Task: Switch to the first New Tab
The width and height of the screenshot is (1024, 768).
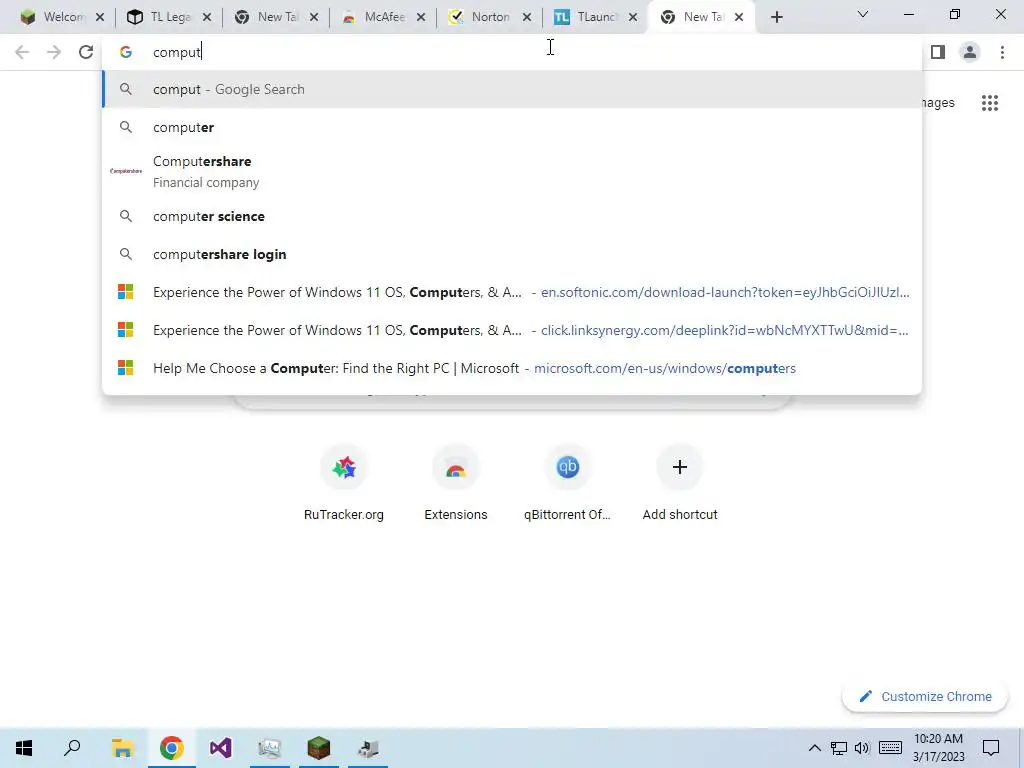Action: [x=267, y=17]
